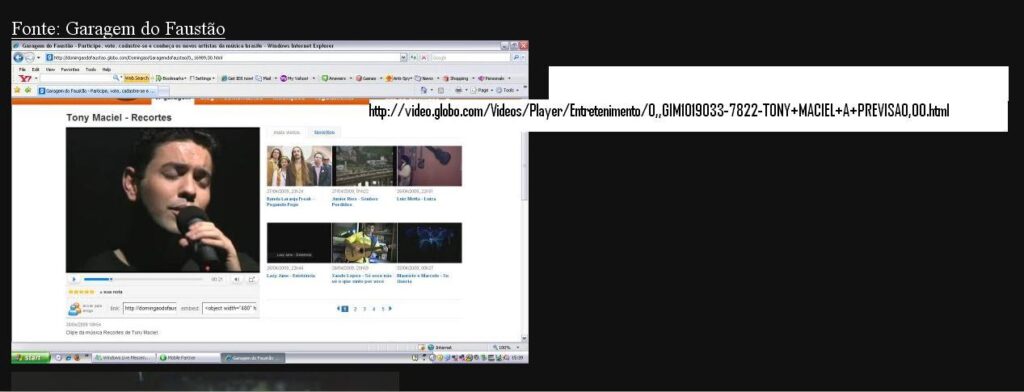
Task: Switch to the 'mais vistos' tab
Action: 287,132
